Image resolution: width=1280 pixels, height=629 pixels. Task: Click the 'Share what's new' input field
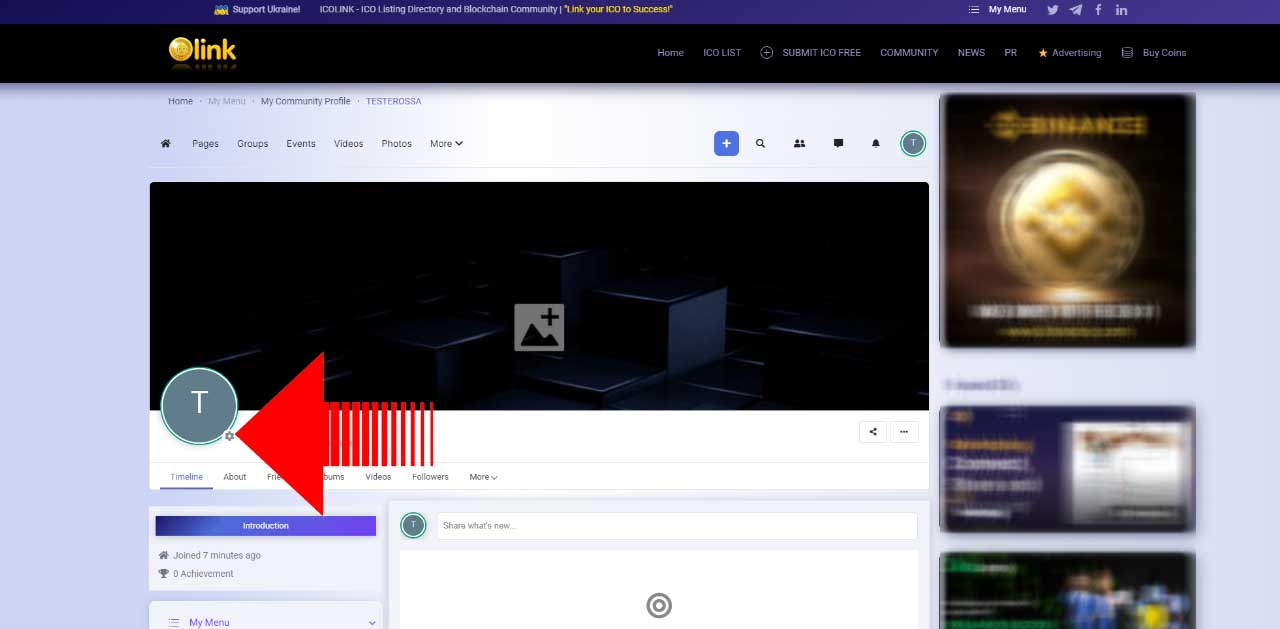676,526
